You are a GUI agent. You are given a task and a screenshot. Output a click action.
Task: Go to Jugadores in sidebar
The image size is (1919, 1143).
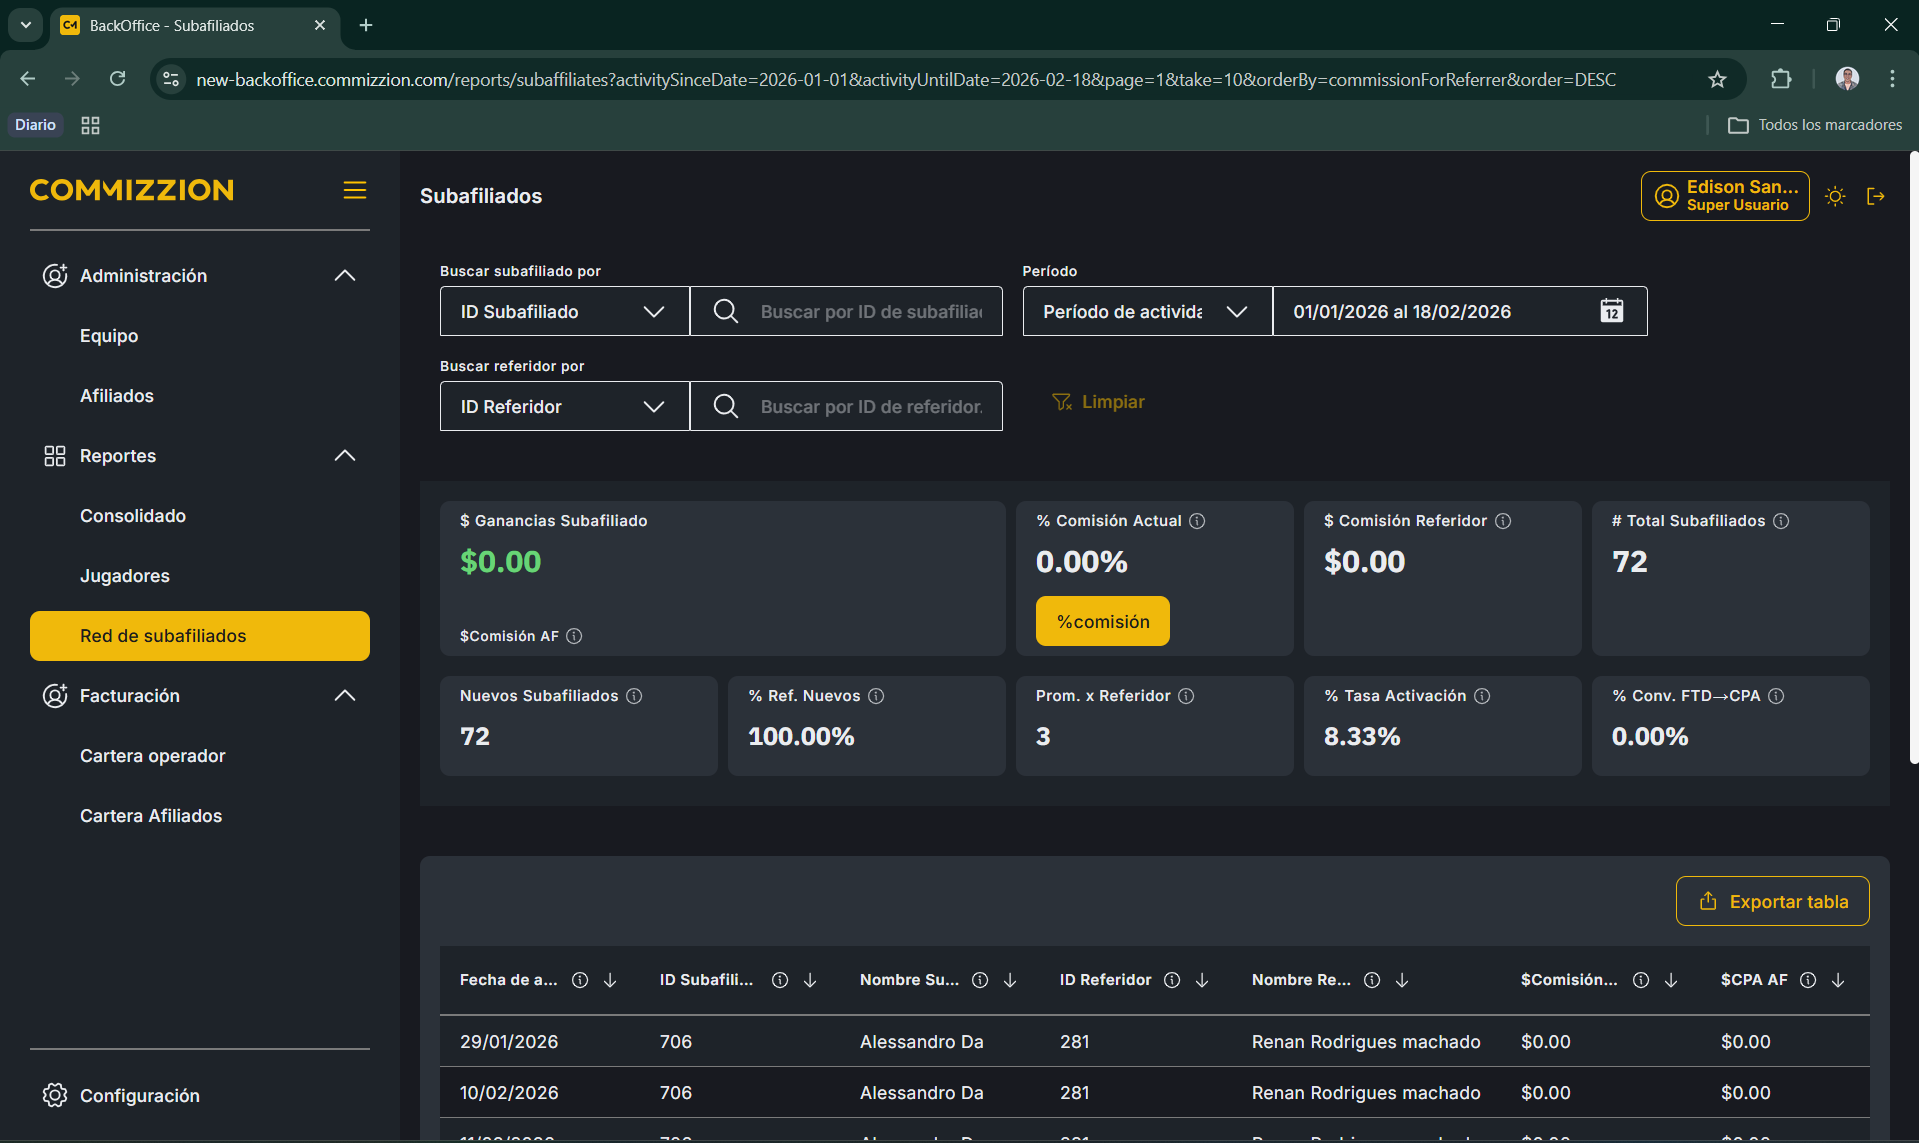point(125,576)
